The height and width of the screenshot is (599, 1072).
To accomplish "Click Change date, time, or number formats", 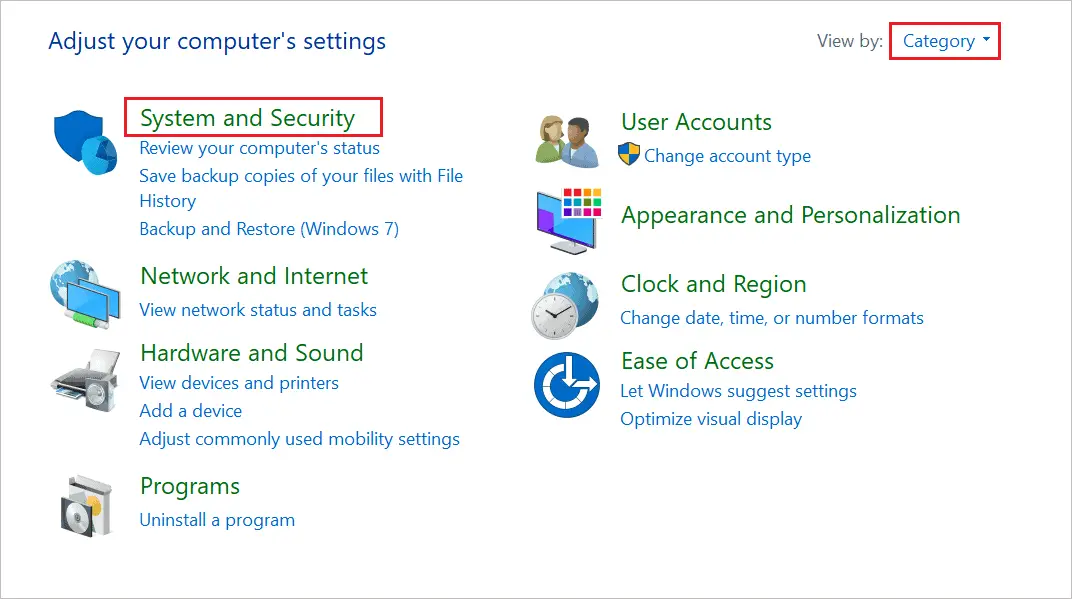I will click(x=772, y=317).
